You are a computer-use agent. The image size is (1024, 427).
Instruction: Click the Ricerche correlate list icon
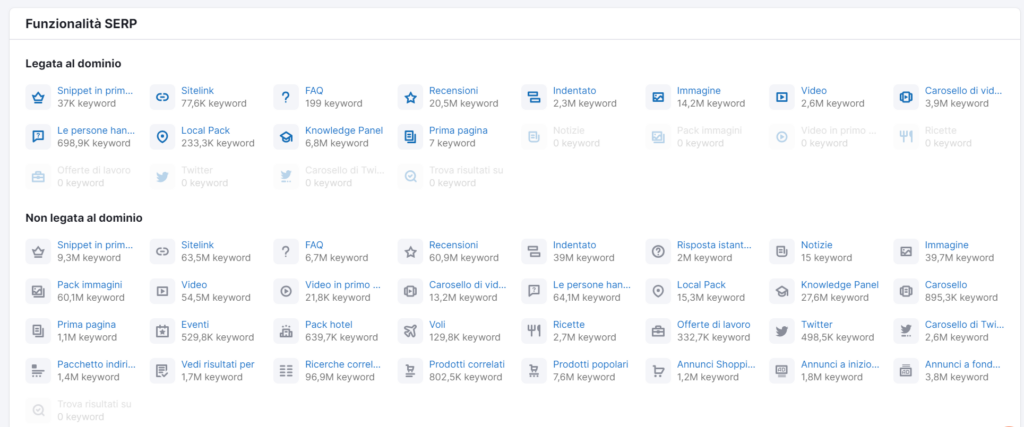tap(286, 371)
